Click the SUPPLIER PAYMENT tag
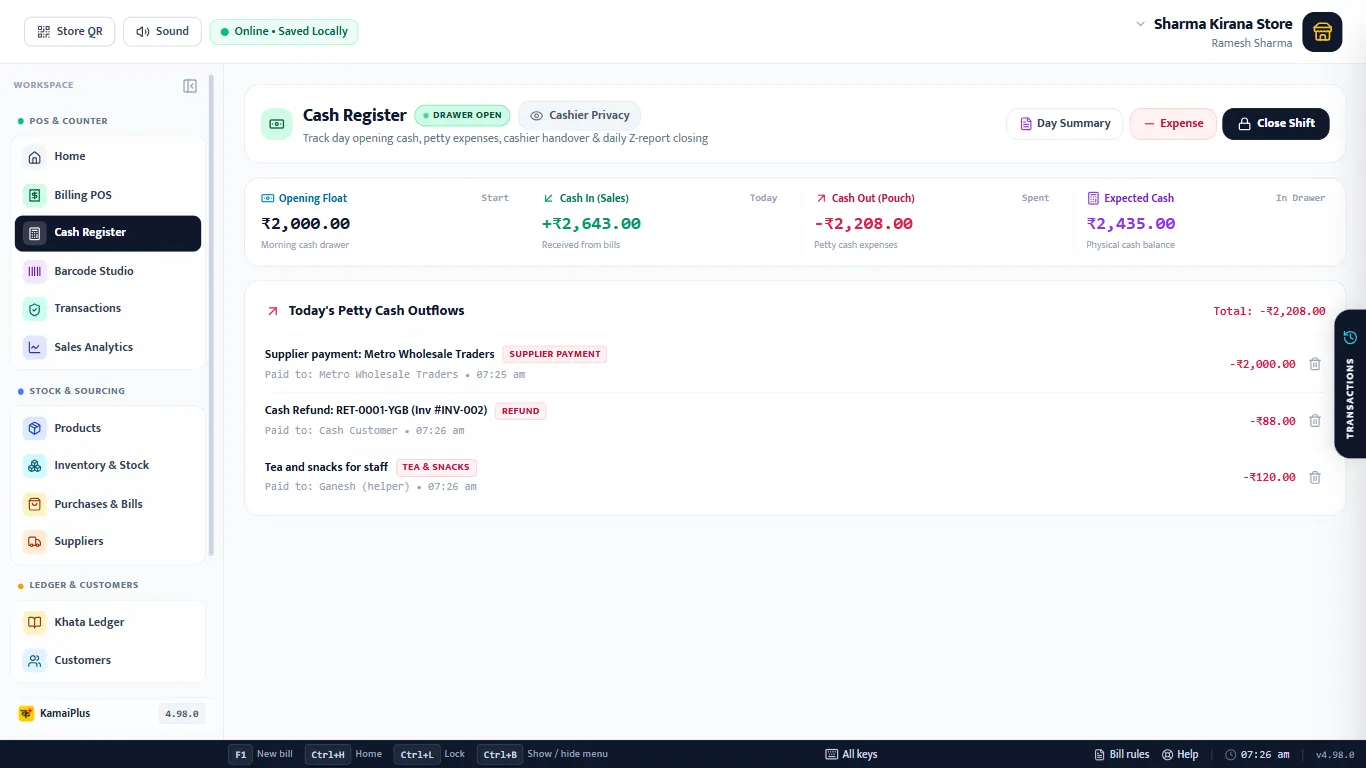Image resolution: width=1366 pixels, height=768 pixels. click(555, 354)
